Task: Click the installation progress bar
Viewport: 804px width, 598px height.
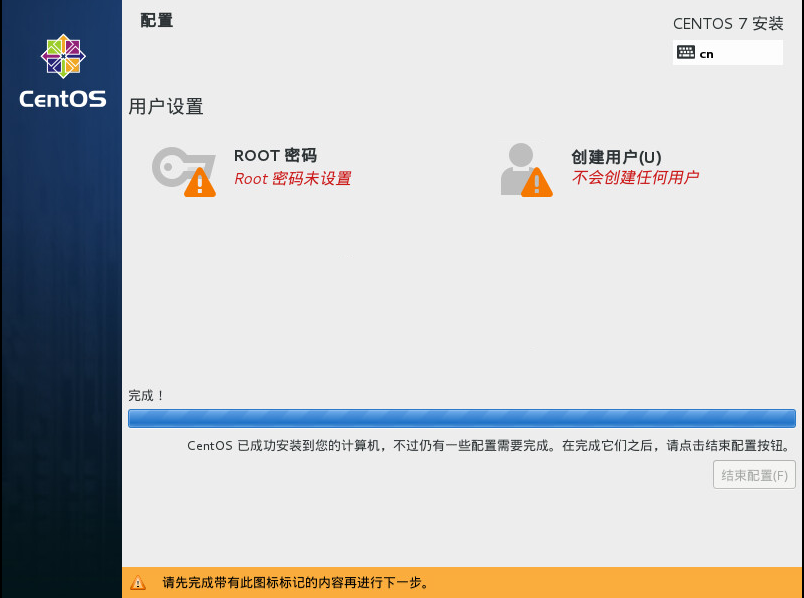Action: tap(461, 418)
